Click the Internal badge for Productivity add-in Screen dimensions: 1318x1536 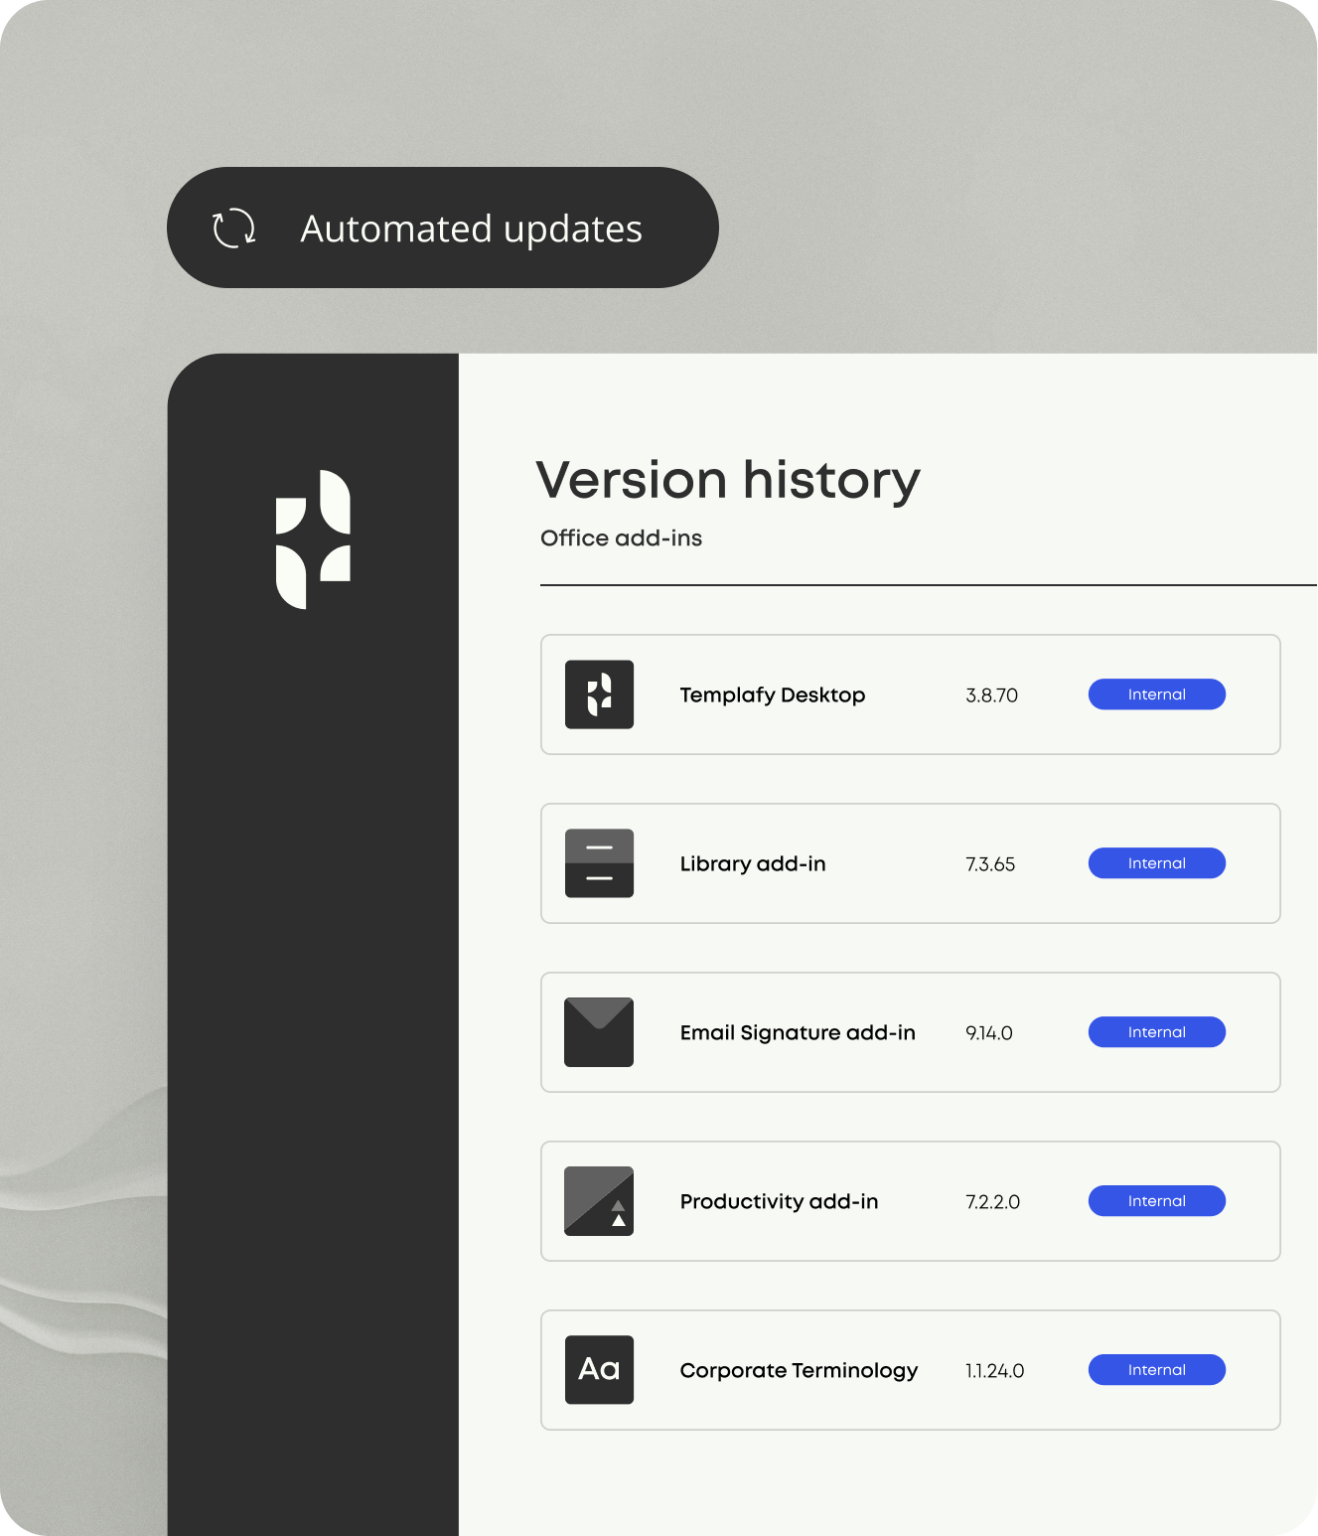(1156, 1201)
